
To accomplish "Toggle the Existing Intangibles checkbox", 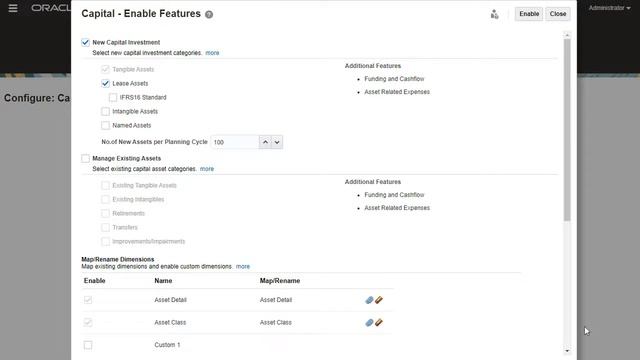I will [105, 199].
